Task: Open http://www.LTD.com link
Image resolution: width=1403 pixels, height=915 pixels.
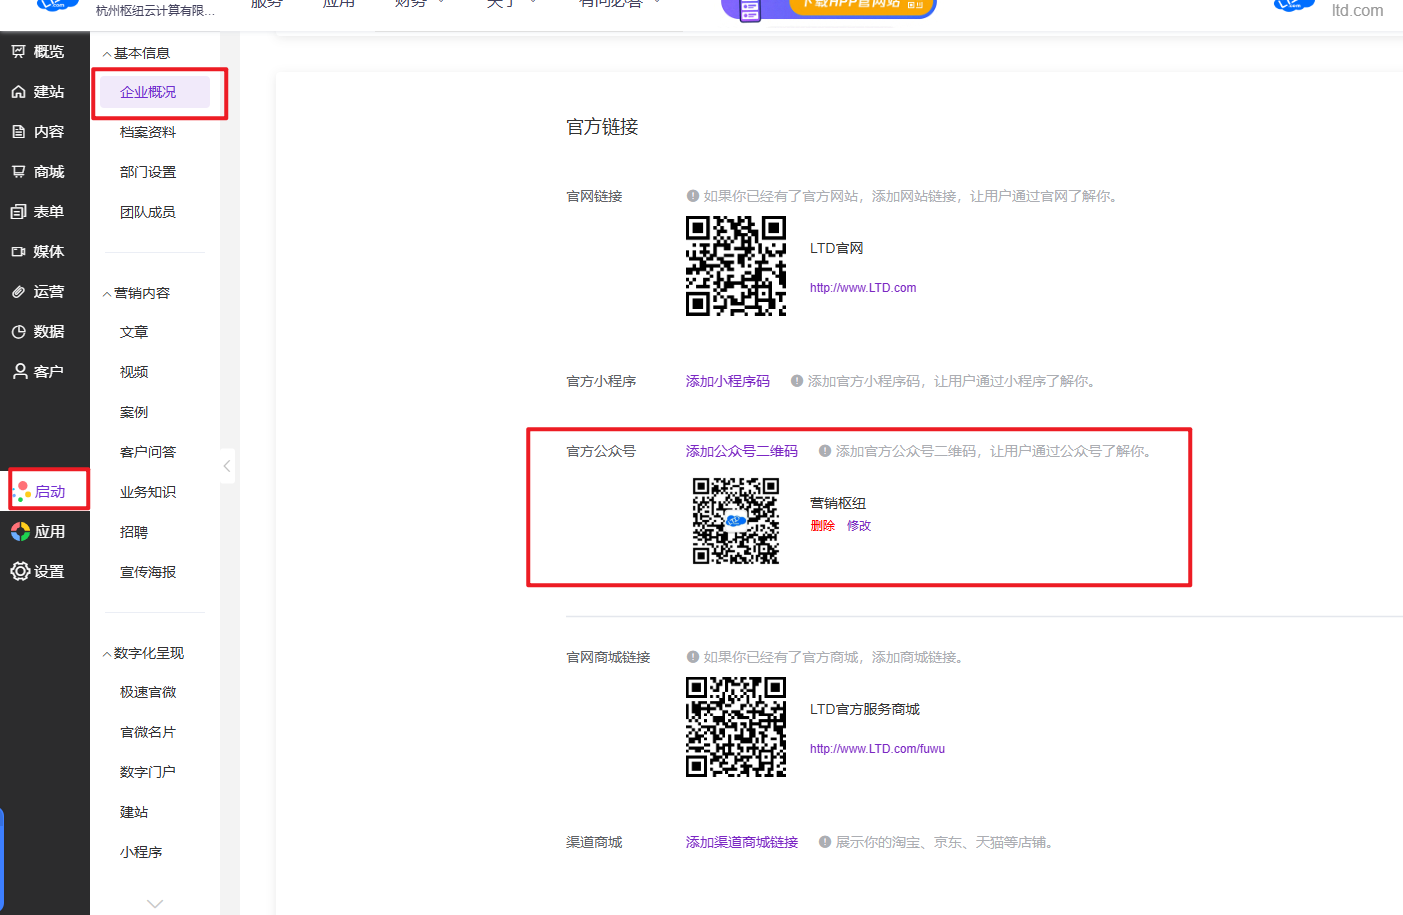Action: coord(863,288)
